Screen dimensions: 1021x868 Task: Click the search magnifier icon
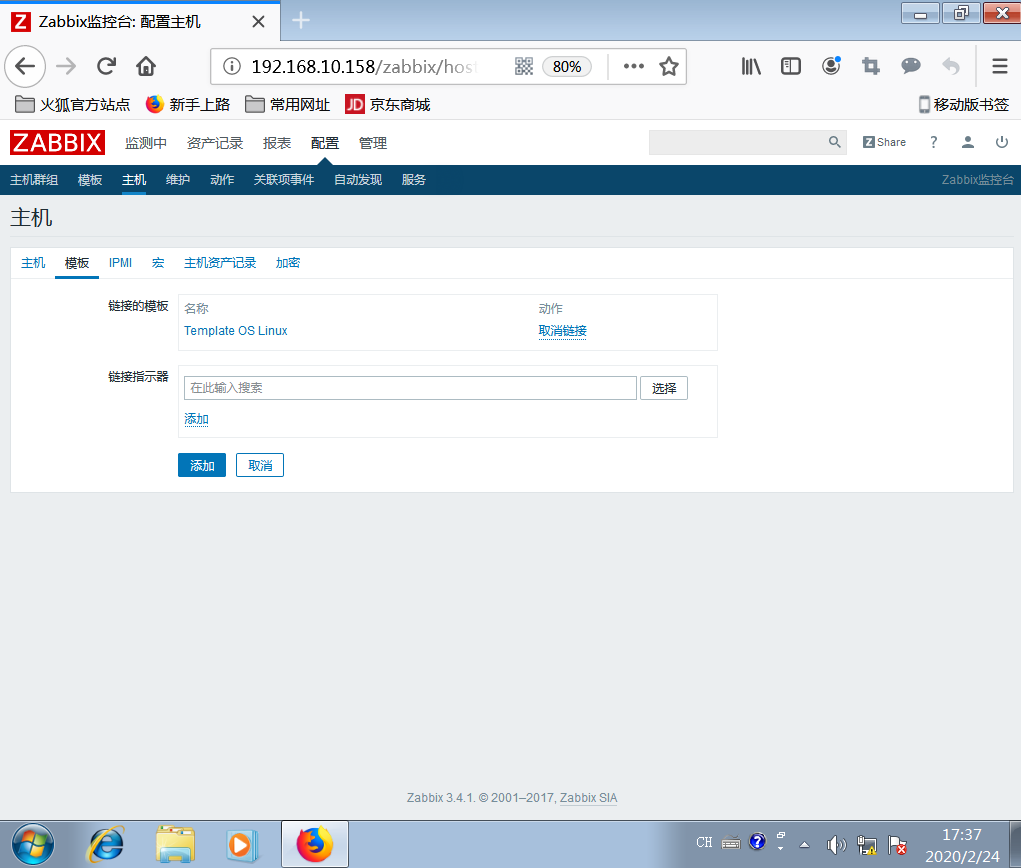click(835, 142)
